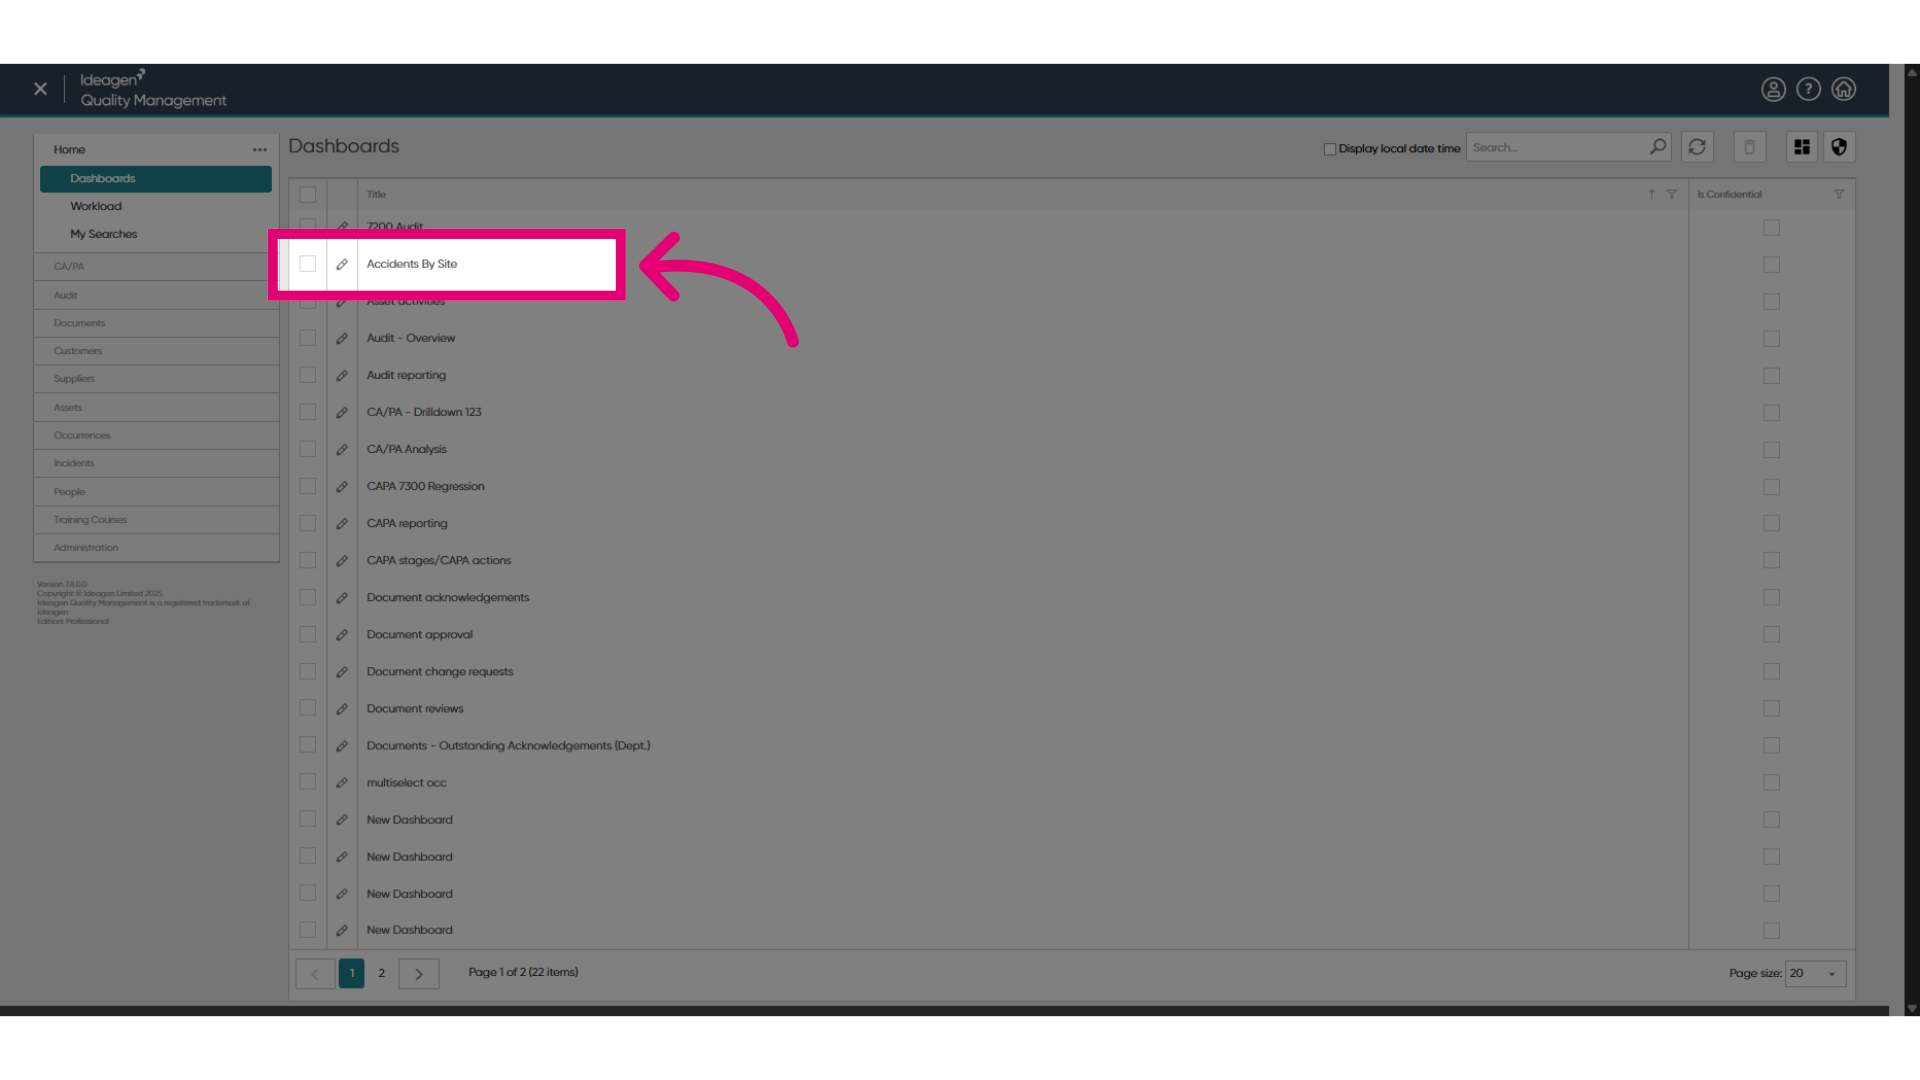
Task: Click the previous page arrow button
Action: tap(315, 973)
